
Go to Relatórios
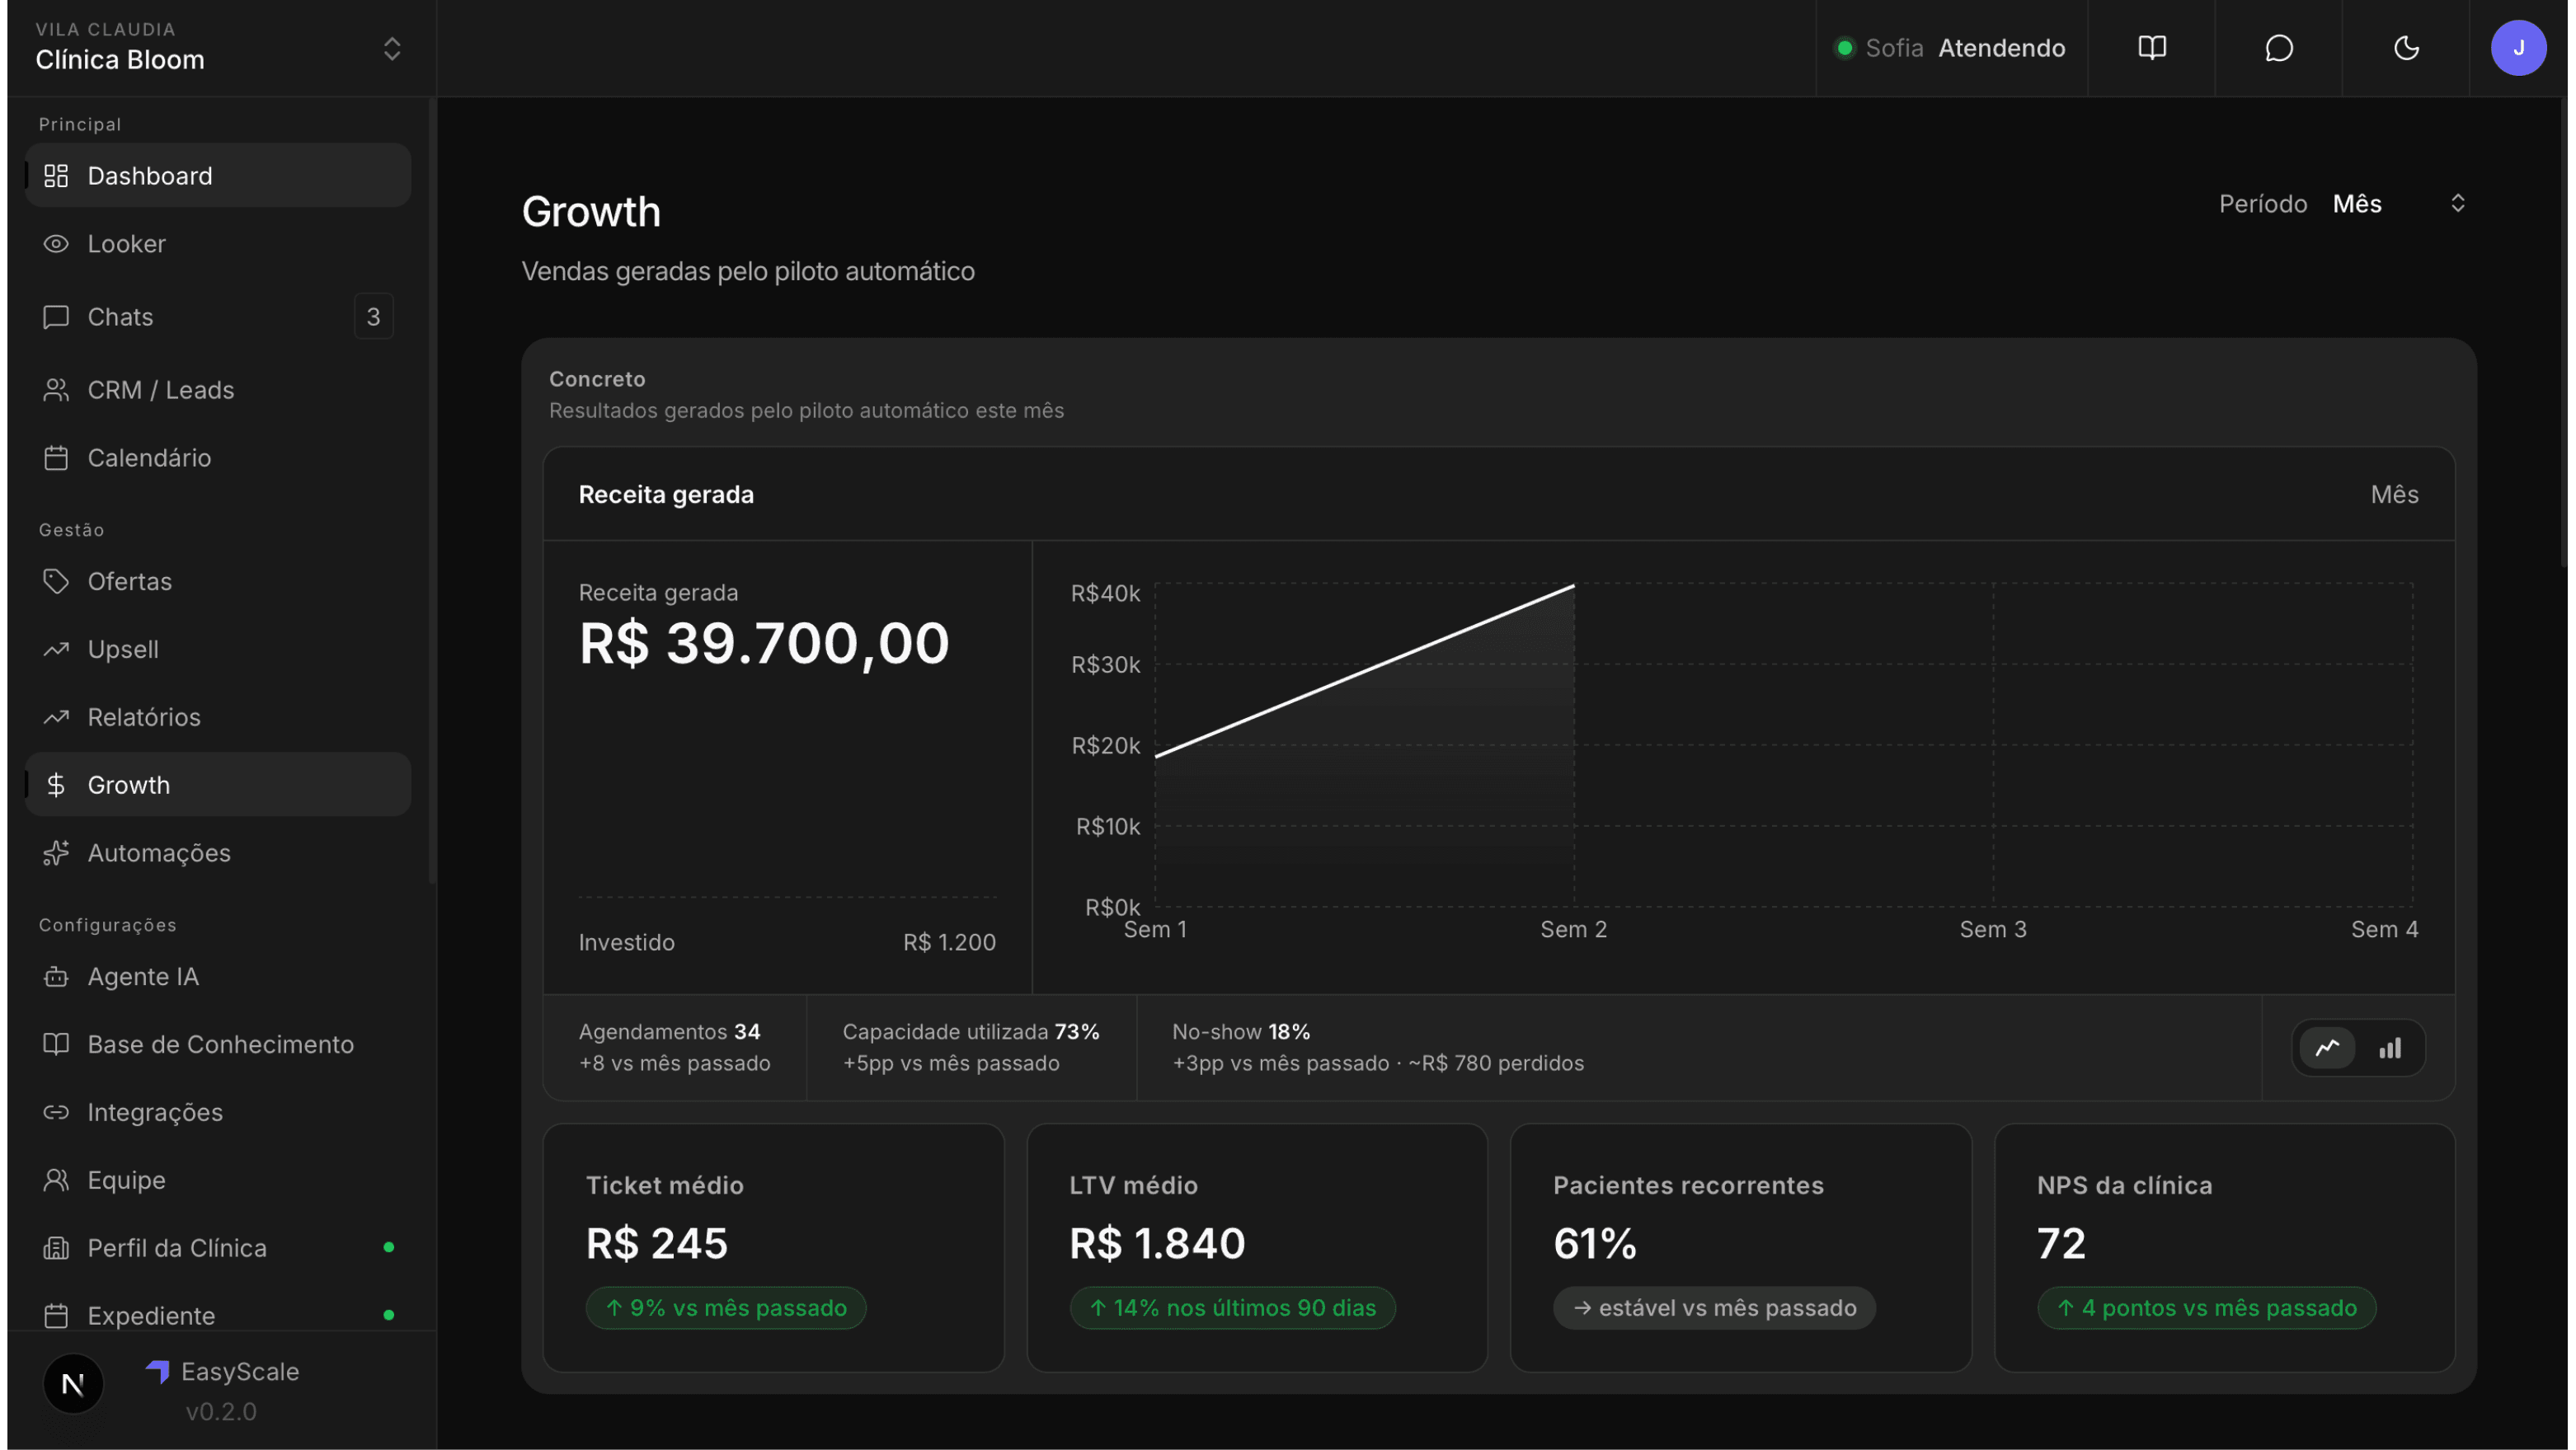tap(218, 717)
